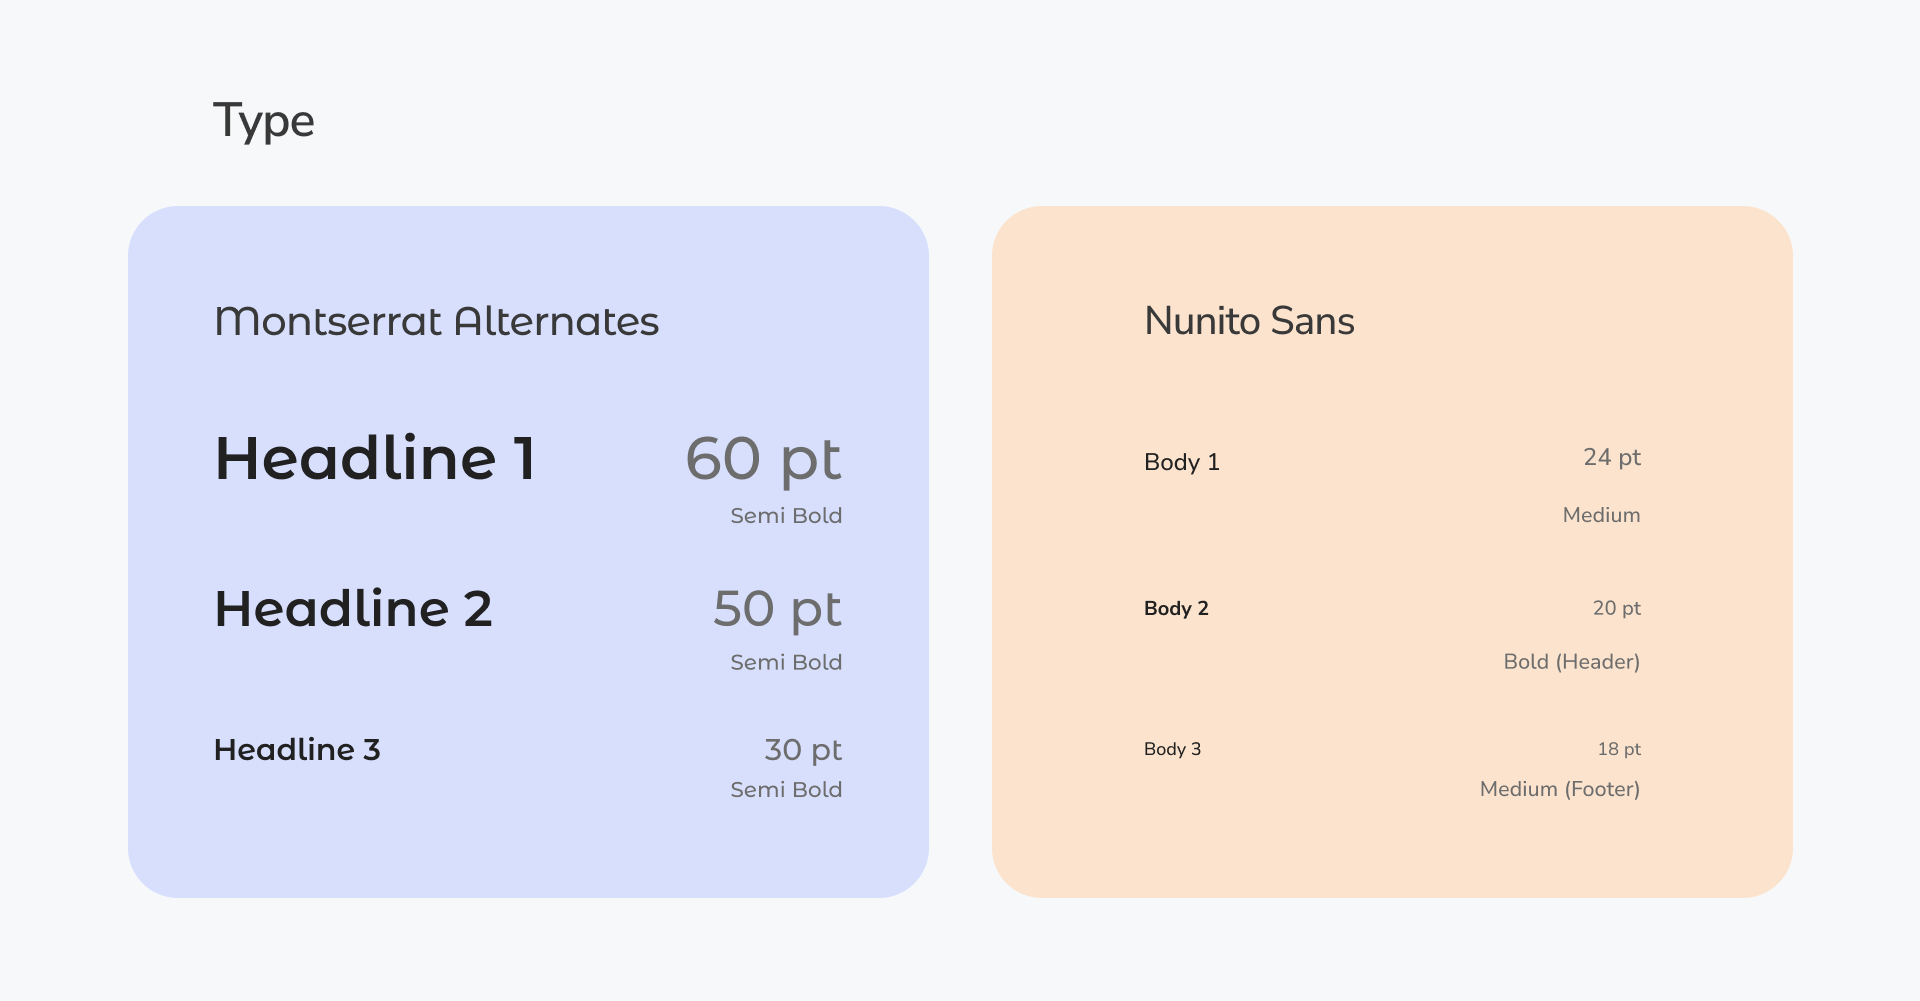Click "Semi Bold" beneath the 60 pt label
Image resolution: width=1920 pixels, height=1001 pixels.
786,516
